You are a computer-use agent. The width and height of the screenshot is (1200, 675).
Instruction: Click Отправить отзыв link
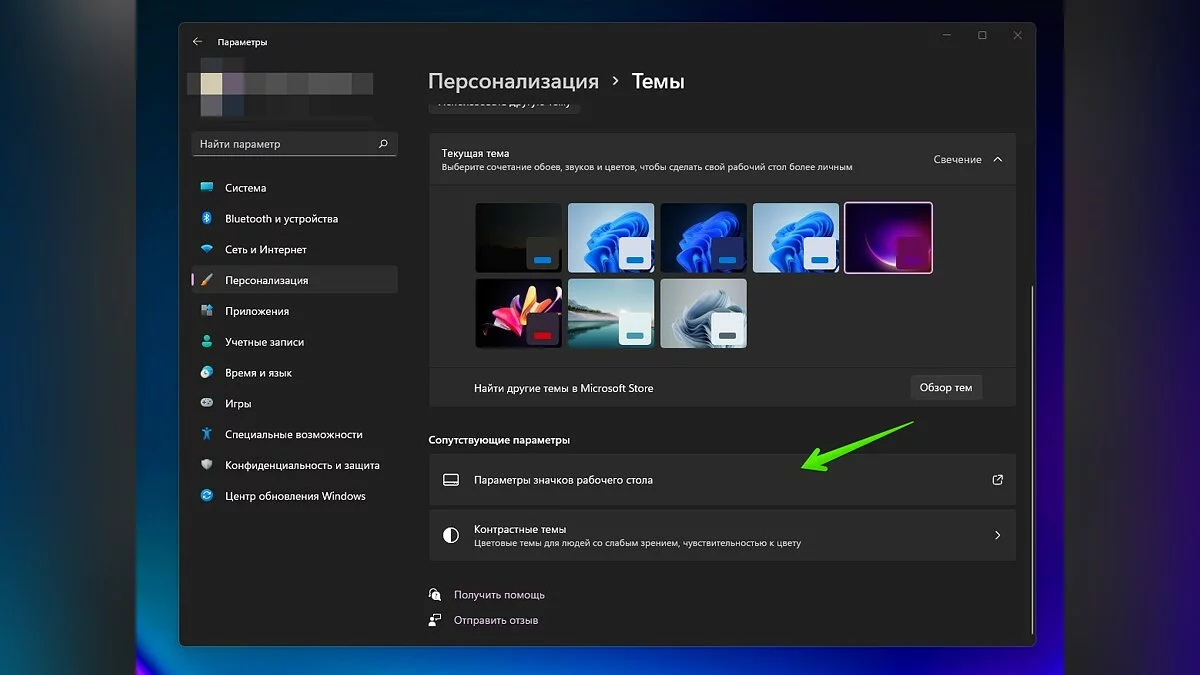(495, 620)
